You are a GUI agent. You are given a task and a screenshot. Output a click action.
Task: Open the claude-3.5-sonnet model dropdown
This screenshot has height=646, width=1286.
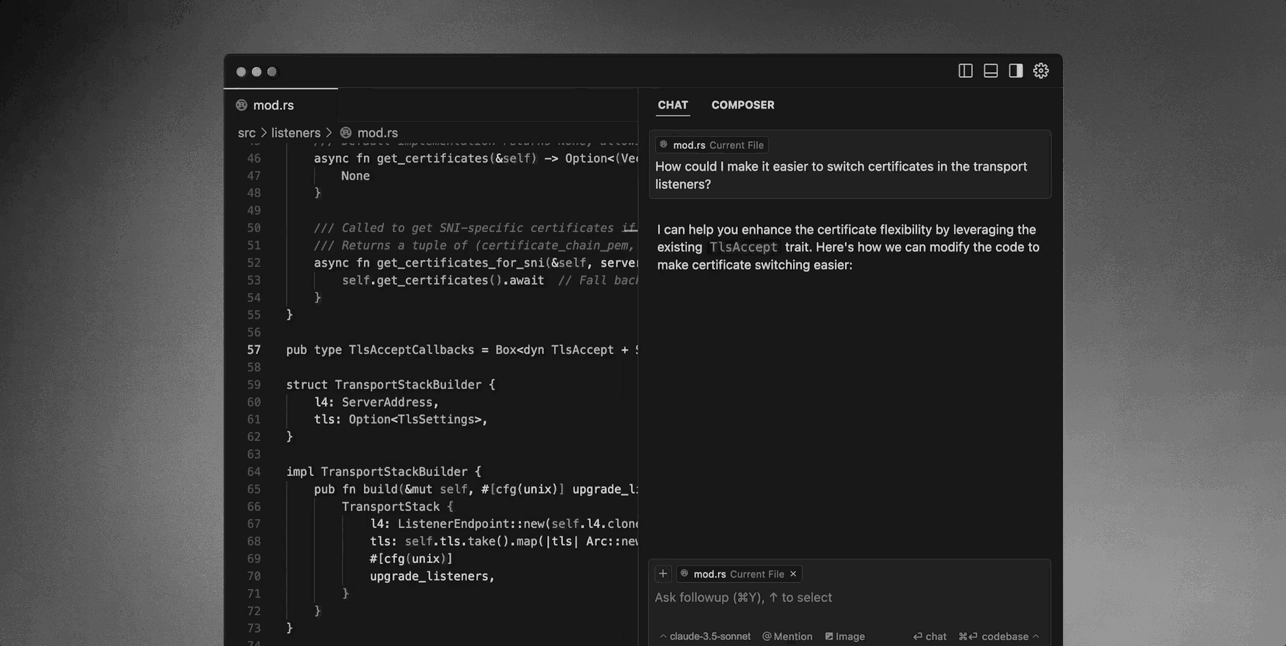[705, 636]
